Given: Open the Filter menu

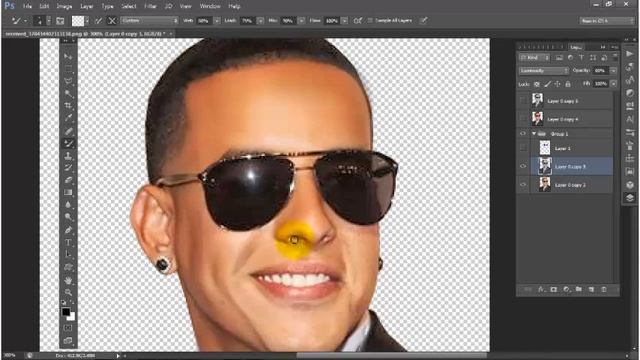Looking at the screenshot, I should (150, 6).
